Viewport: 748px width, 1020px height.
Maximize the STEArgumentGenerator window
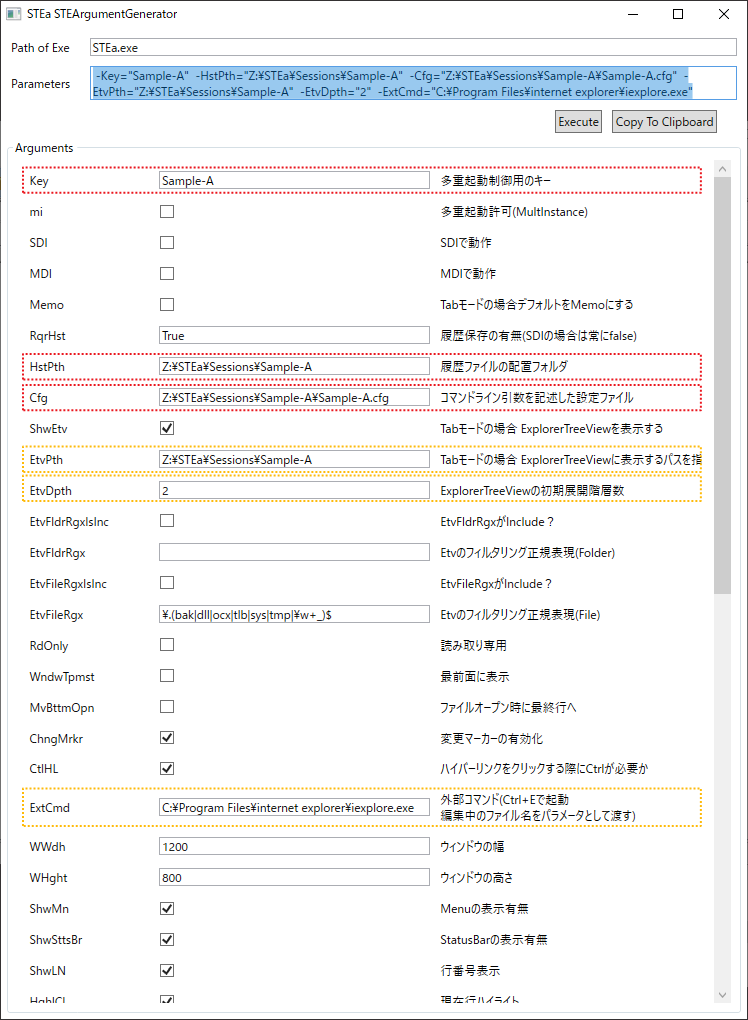pos(678,14)
